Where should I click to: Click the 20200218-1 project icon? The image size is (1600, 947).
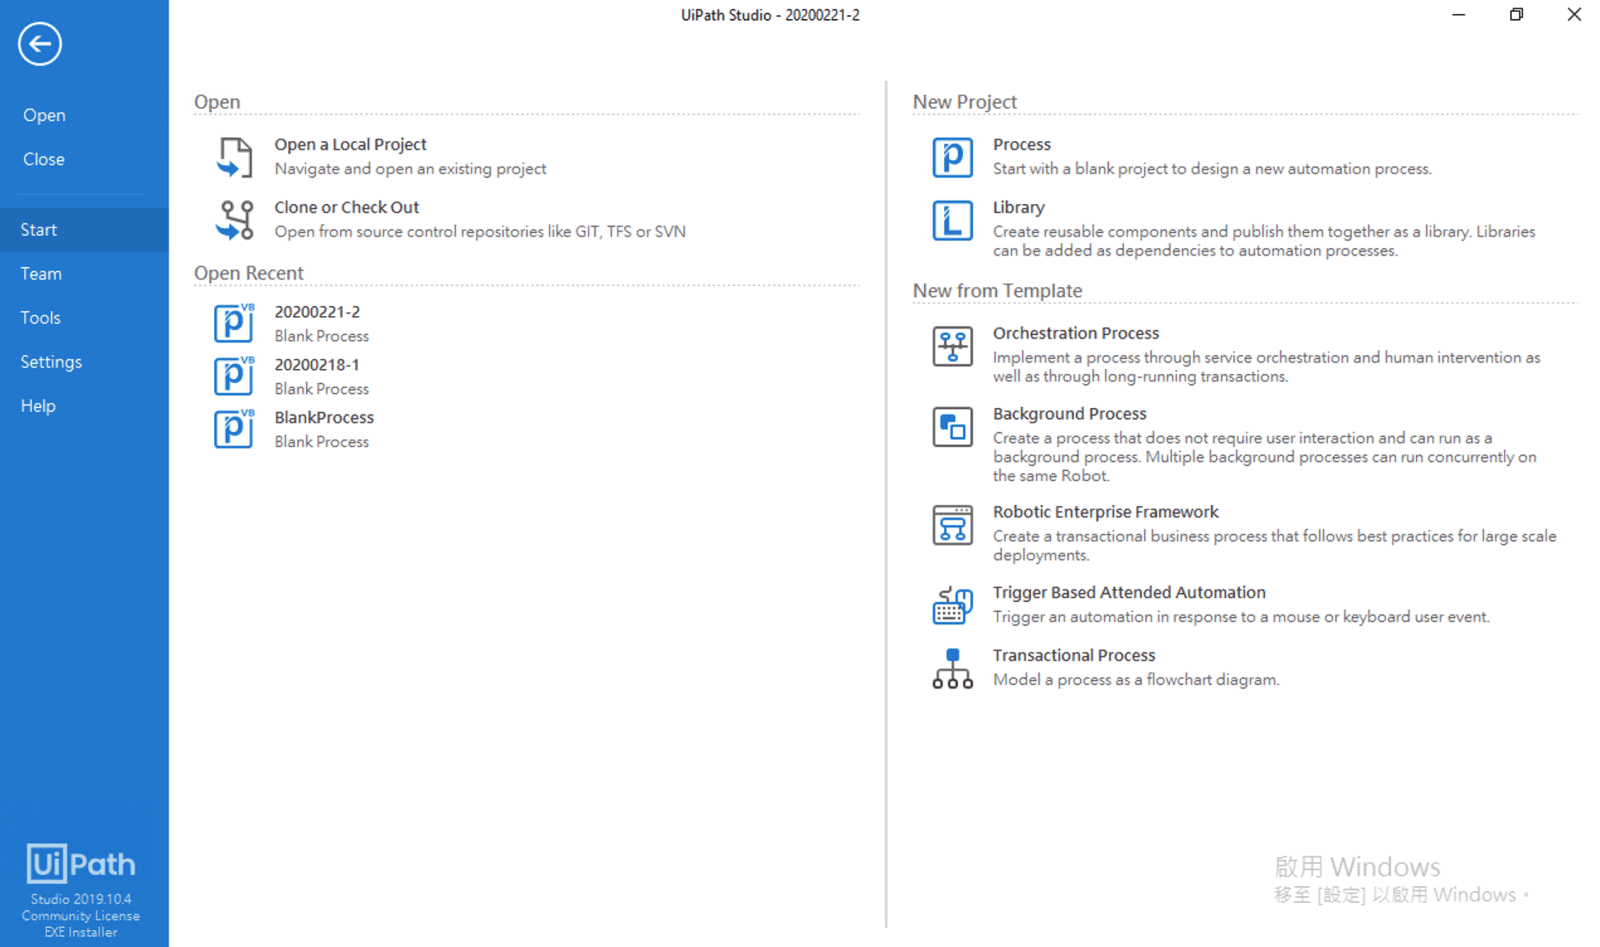click(x=234, y=376)
